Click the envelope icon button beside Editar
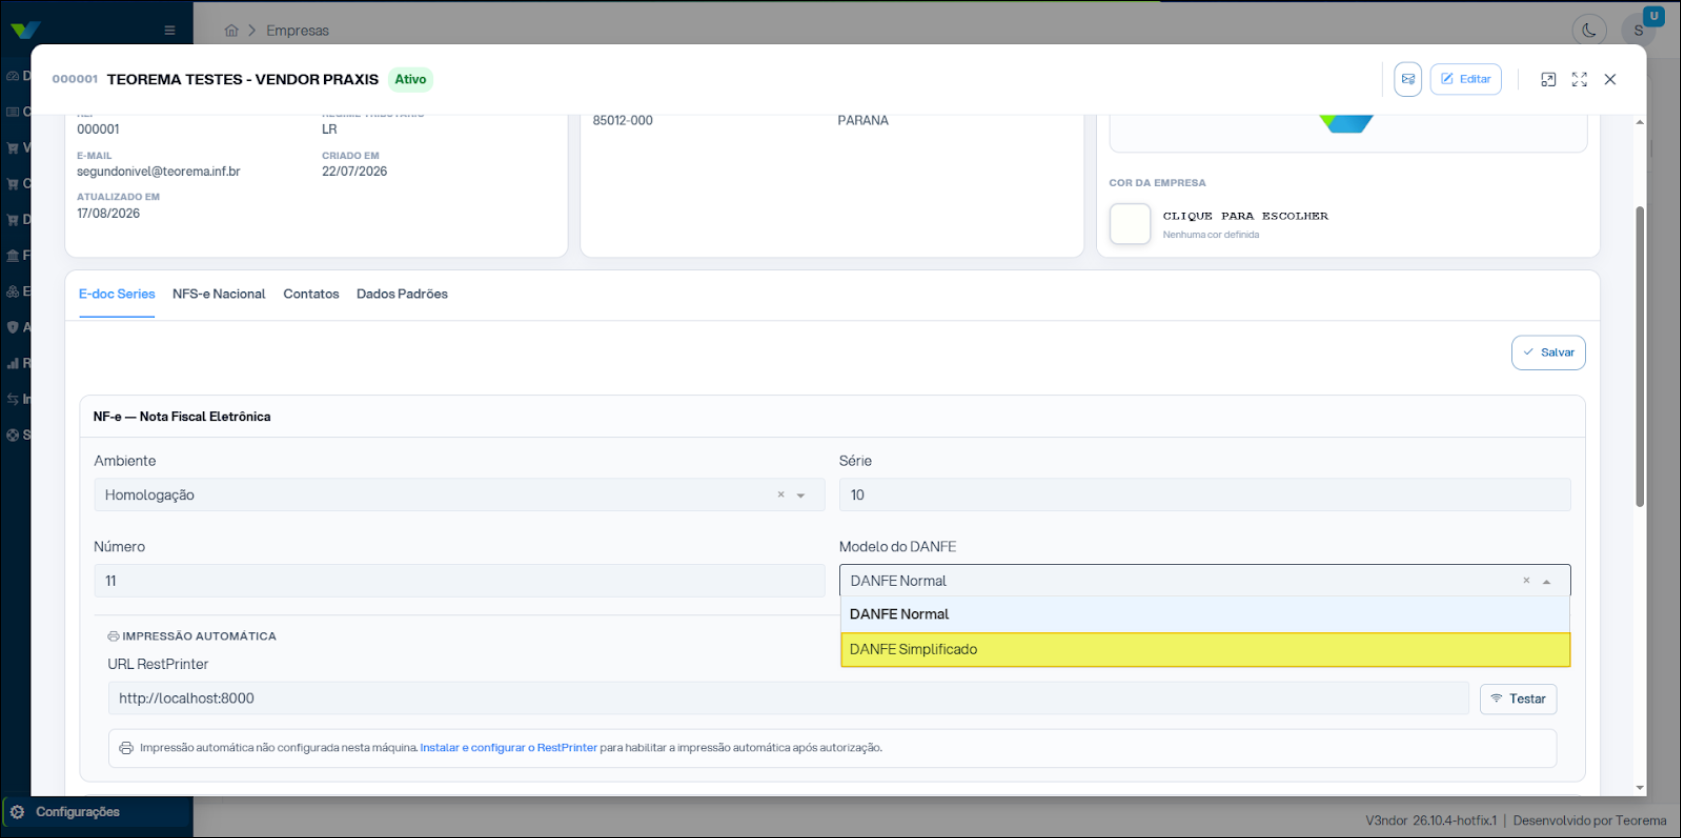 (x=1408, y=79)
